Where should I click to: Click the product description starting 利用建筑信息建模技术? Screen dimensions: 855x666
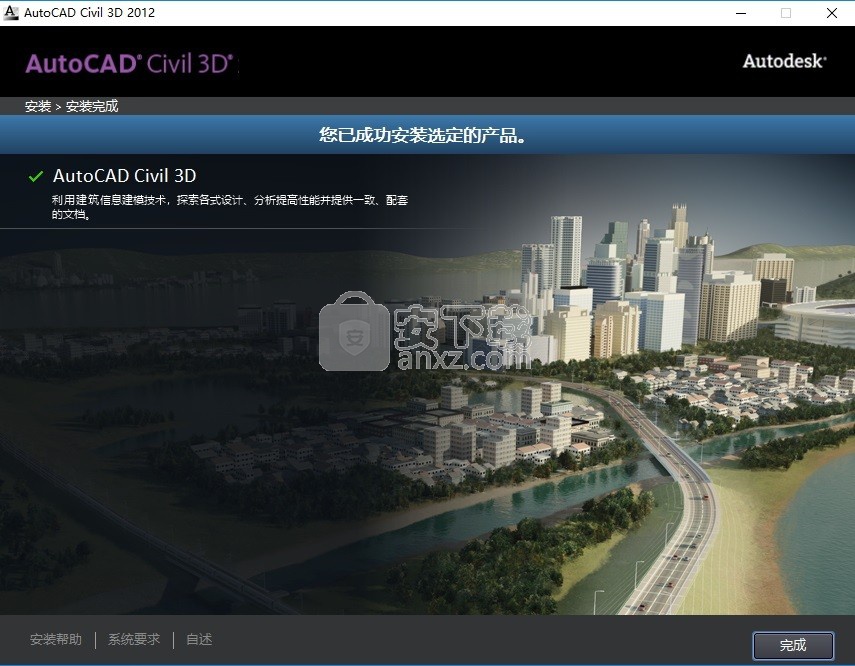click(x=230, y=207)
